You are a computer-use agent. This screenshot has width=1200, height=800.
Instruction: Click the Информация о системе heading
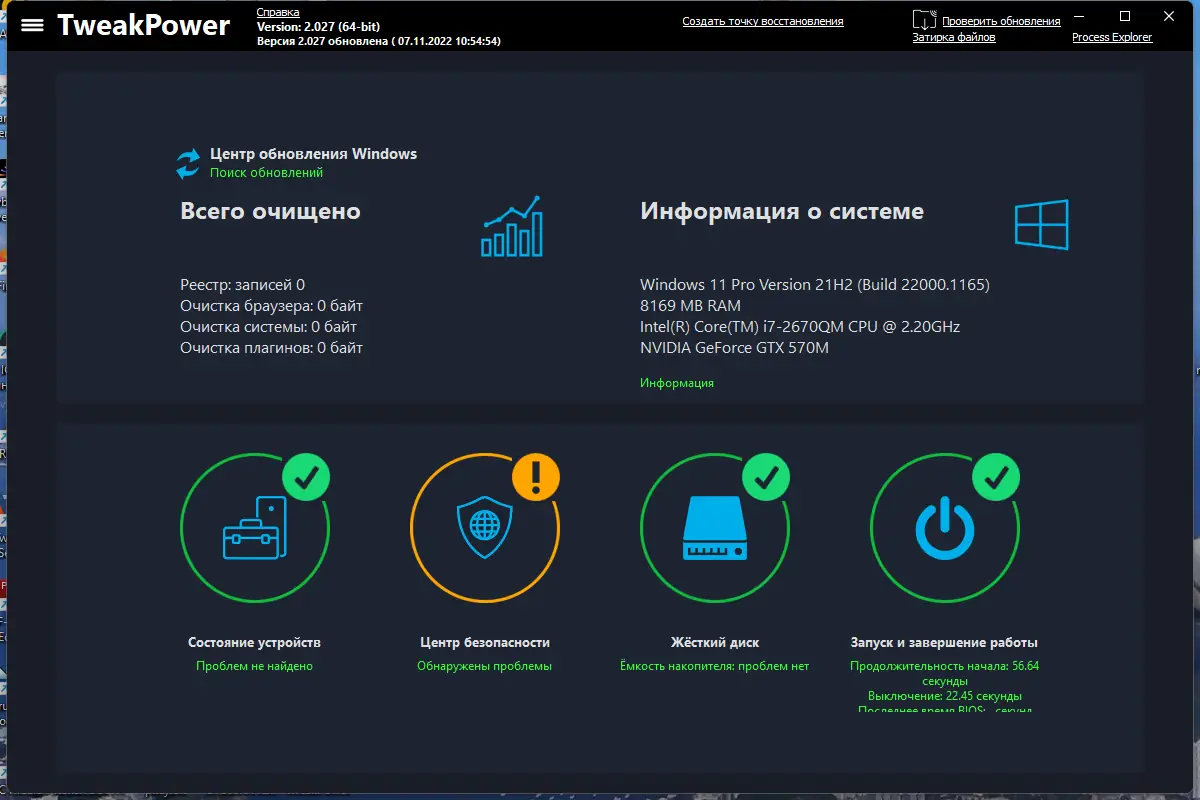(x=782, y=211)
